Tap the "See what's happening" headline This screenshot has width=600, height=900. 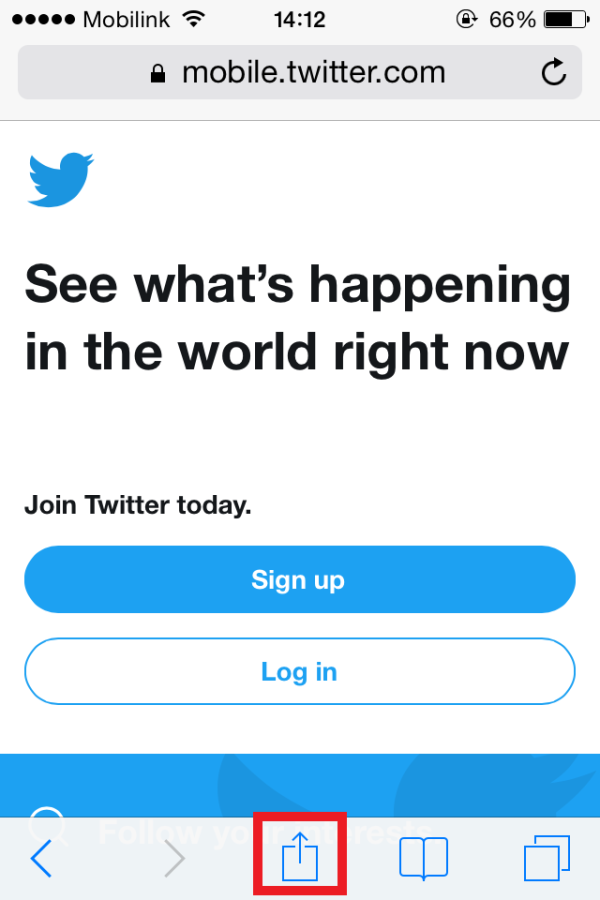coord(297,319)
